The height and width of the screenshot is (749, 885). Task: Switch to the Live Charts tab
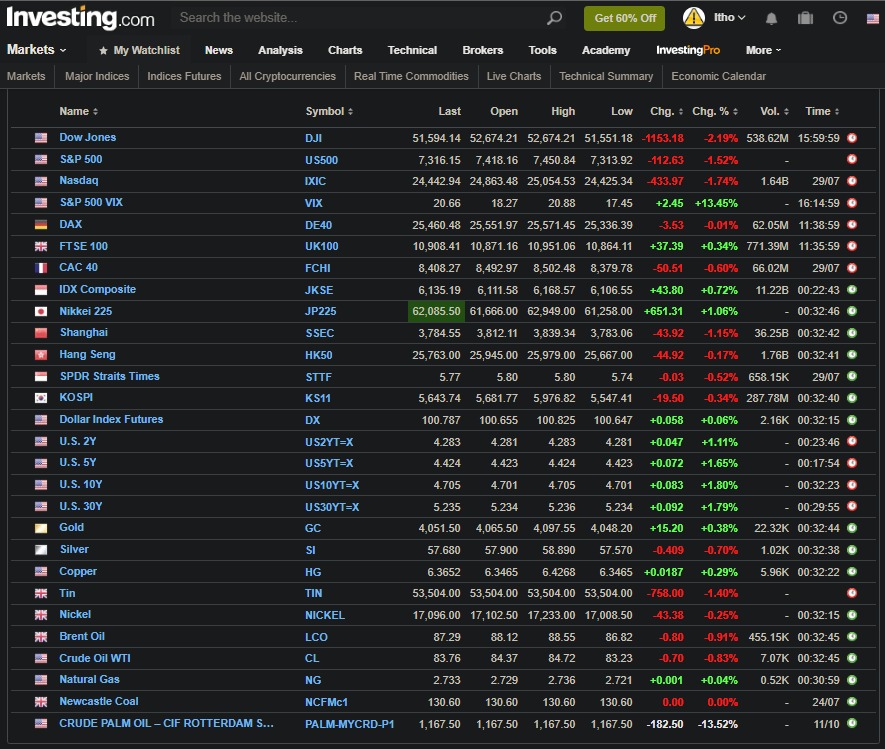[514, 76]
